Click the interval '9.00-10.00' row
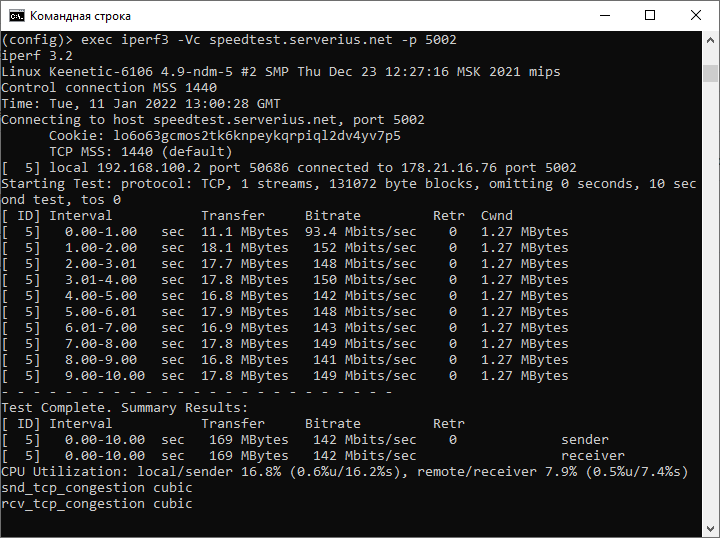Viewport: 720px width, 538px height. 285,376
